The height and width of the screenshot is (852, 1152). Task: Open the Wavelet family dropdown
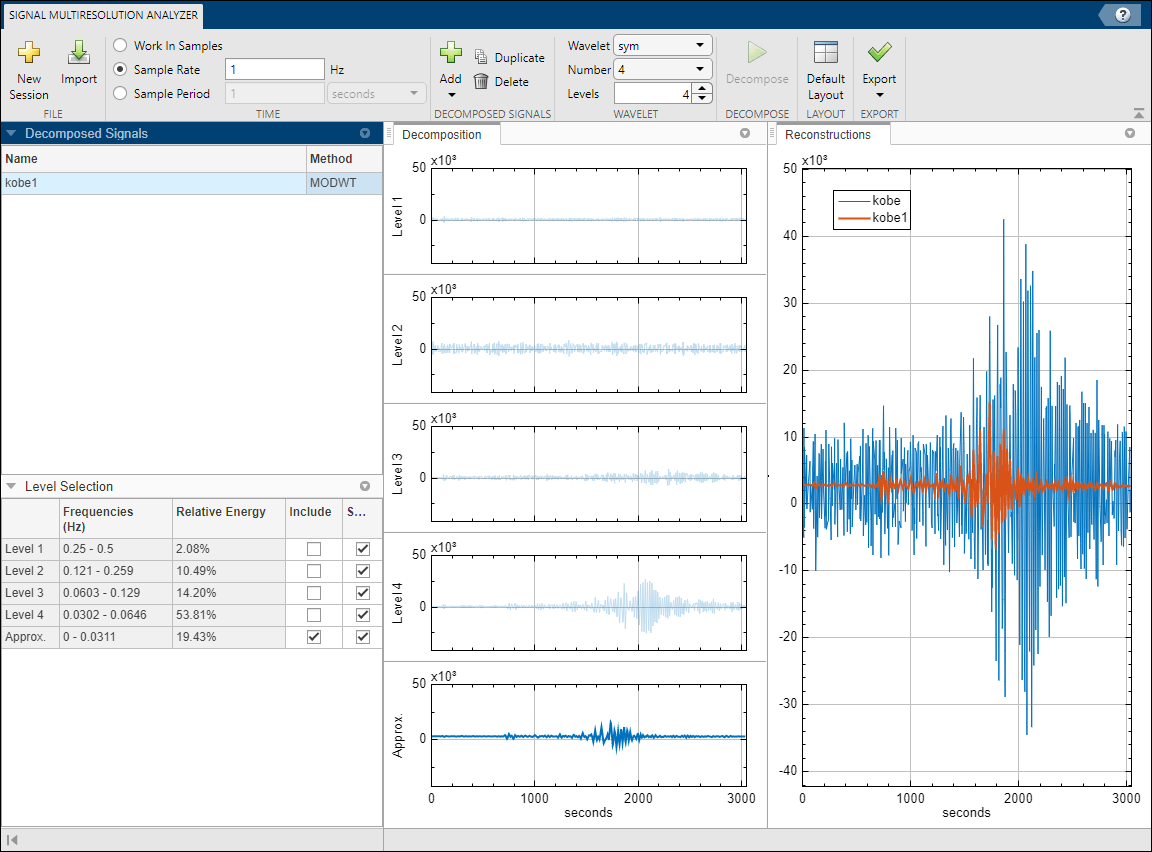click(662, 46)
